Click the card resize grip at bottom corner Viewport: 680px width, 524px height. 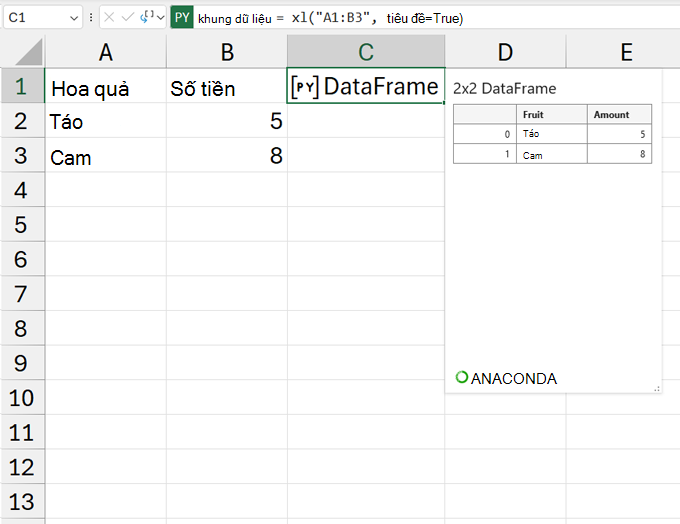coord(657,389)
